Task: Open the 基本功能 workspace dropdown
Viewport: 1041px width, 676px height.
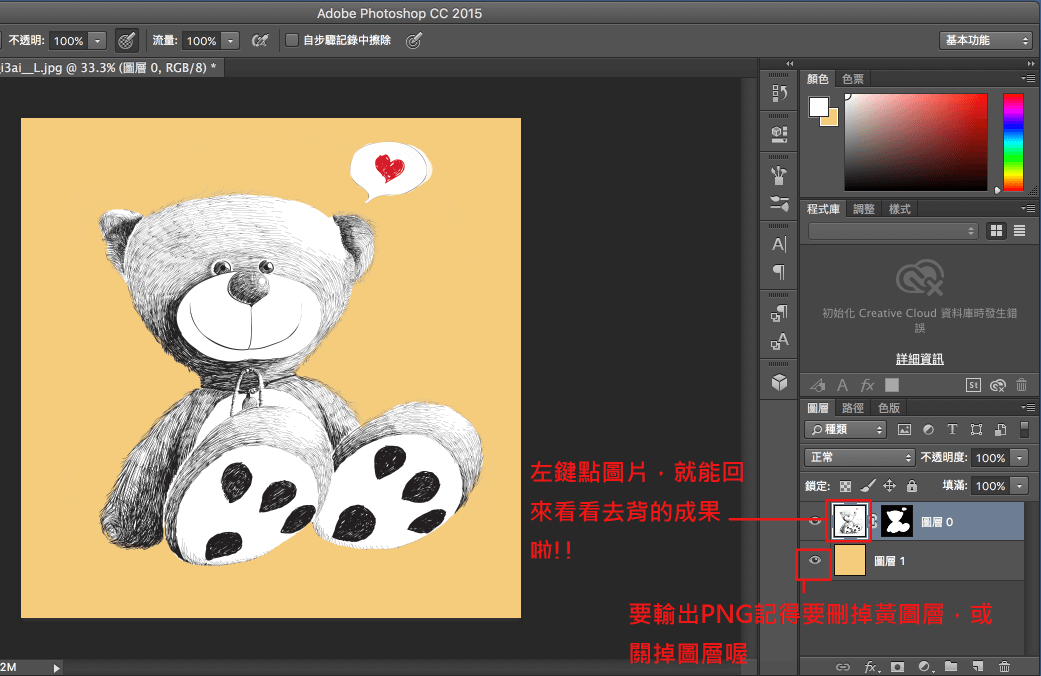Action: point(985,41)
